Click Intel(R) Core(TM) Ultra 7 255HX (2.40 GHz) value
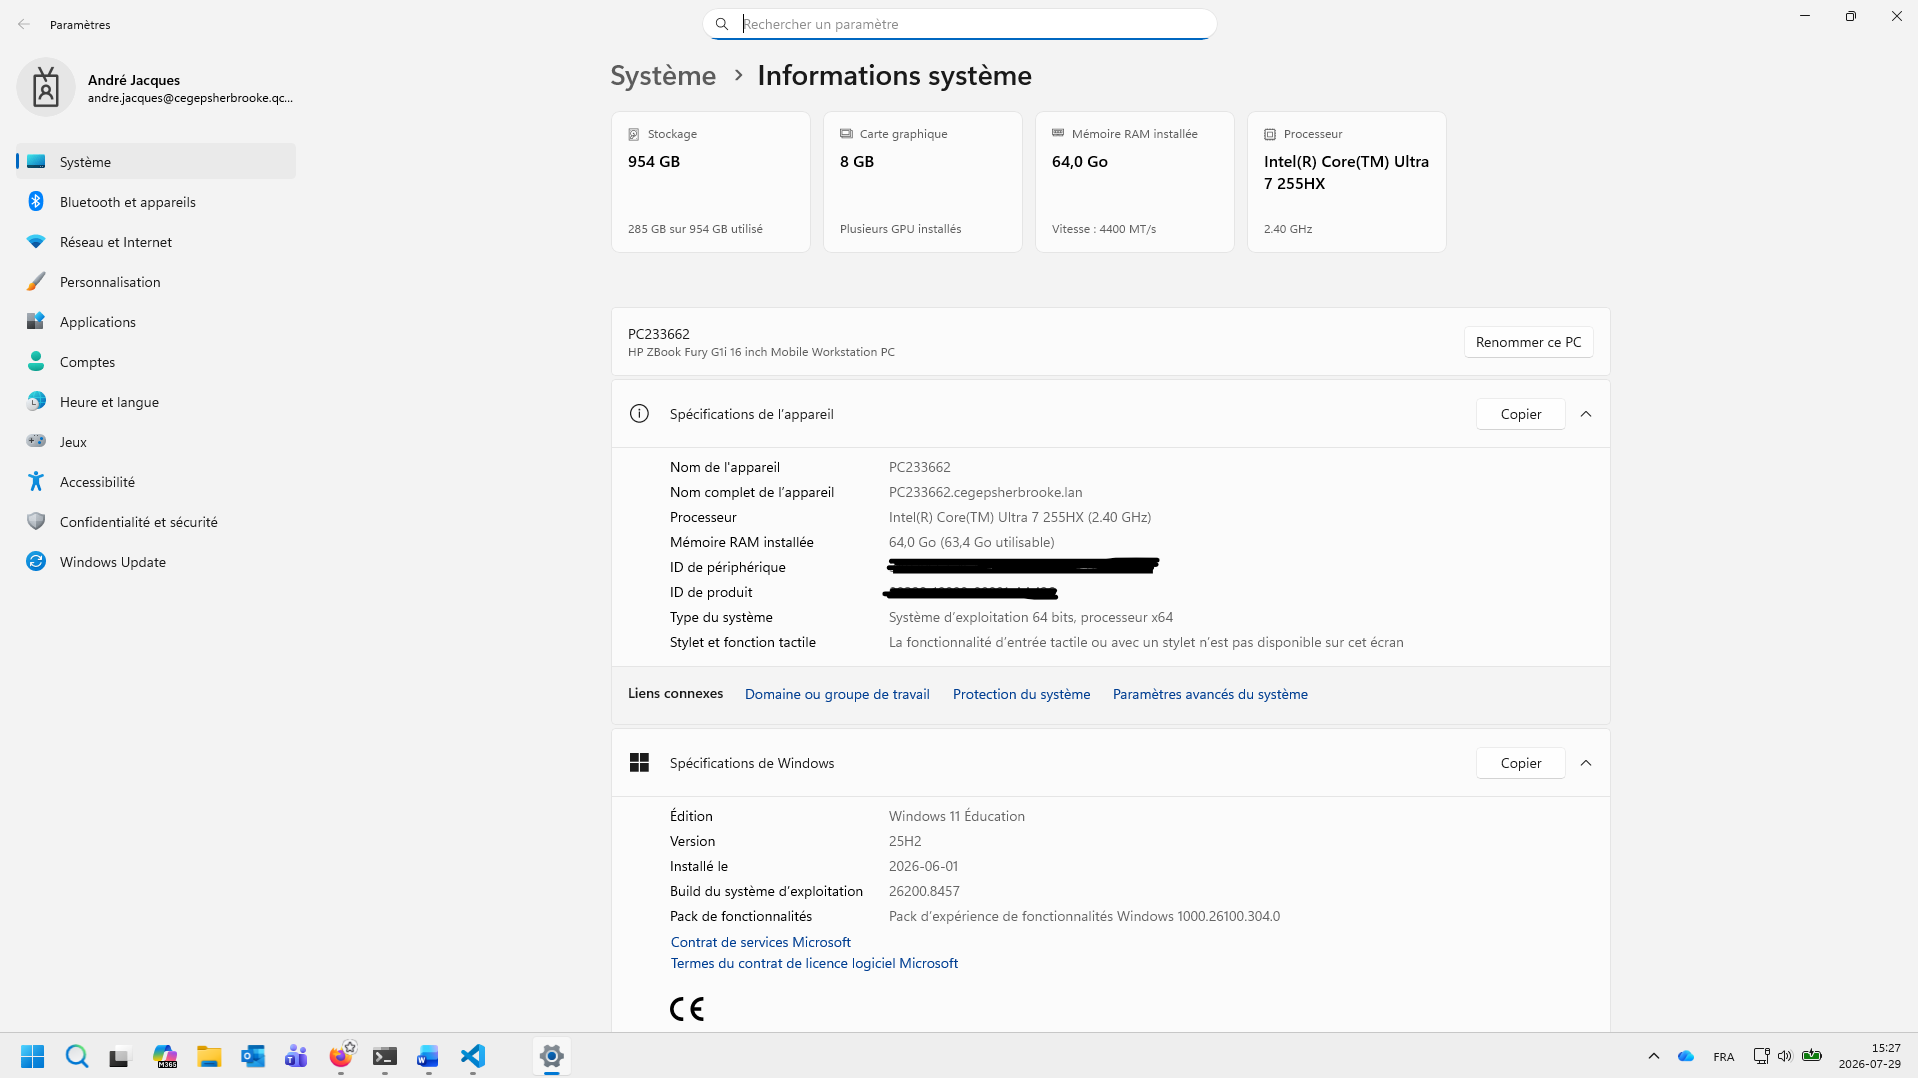 (1020, 517)
